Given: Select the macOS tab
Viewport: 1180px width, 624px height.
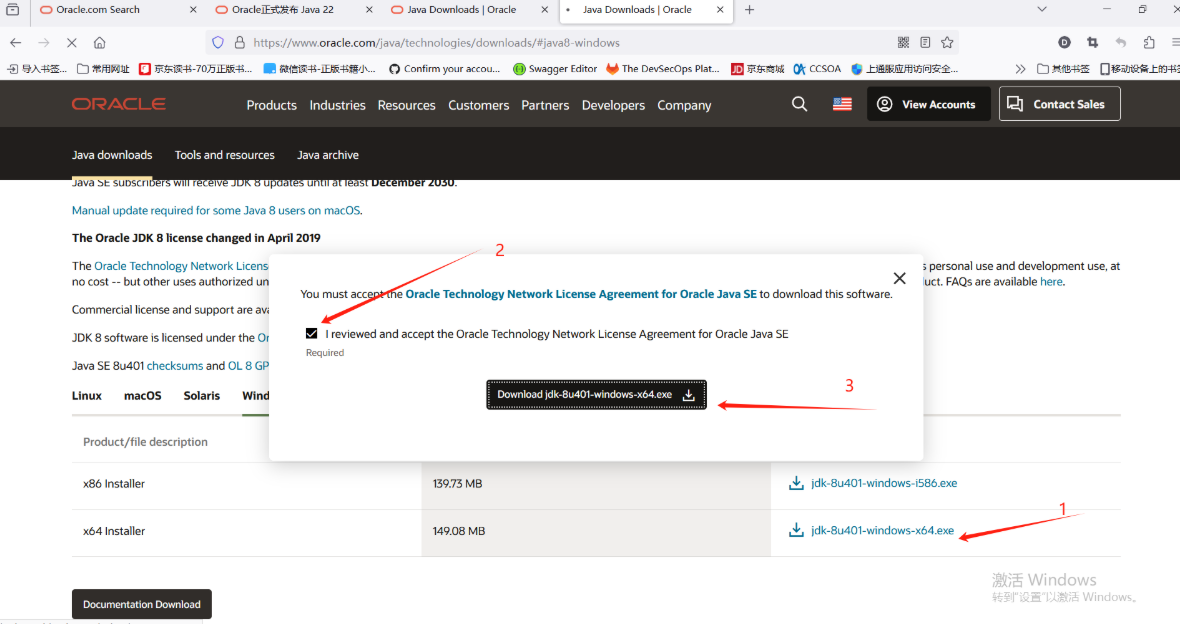Looking at the screenshot, I should [x=142, y=396].
